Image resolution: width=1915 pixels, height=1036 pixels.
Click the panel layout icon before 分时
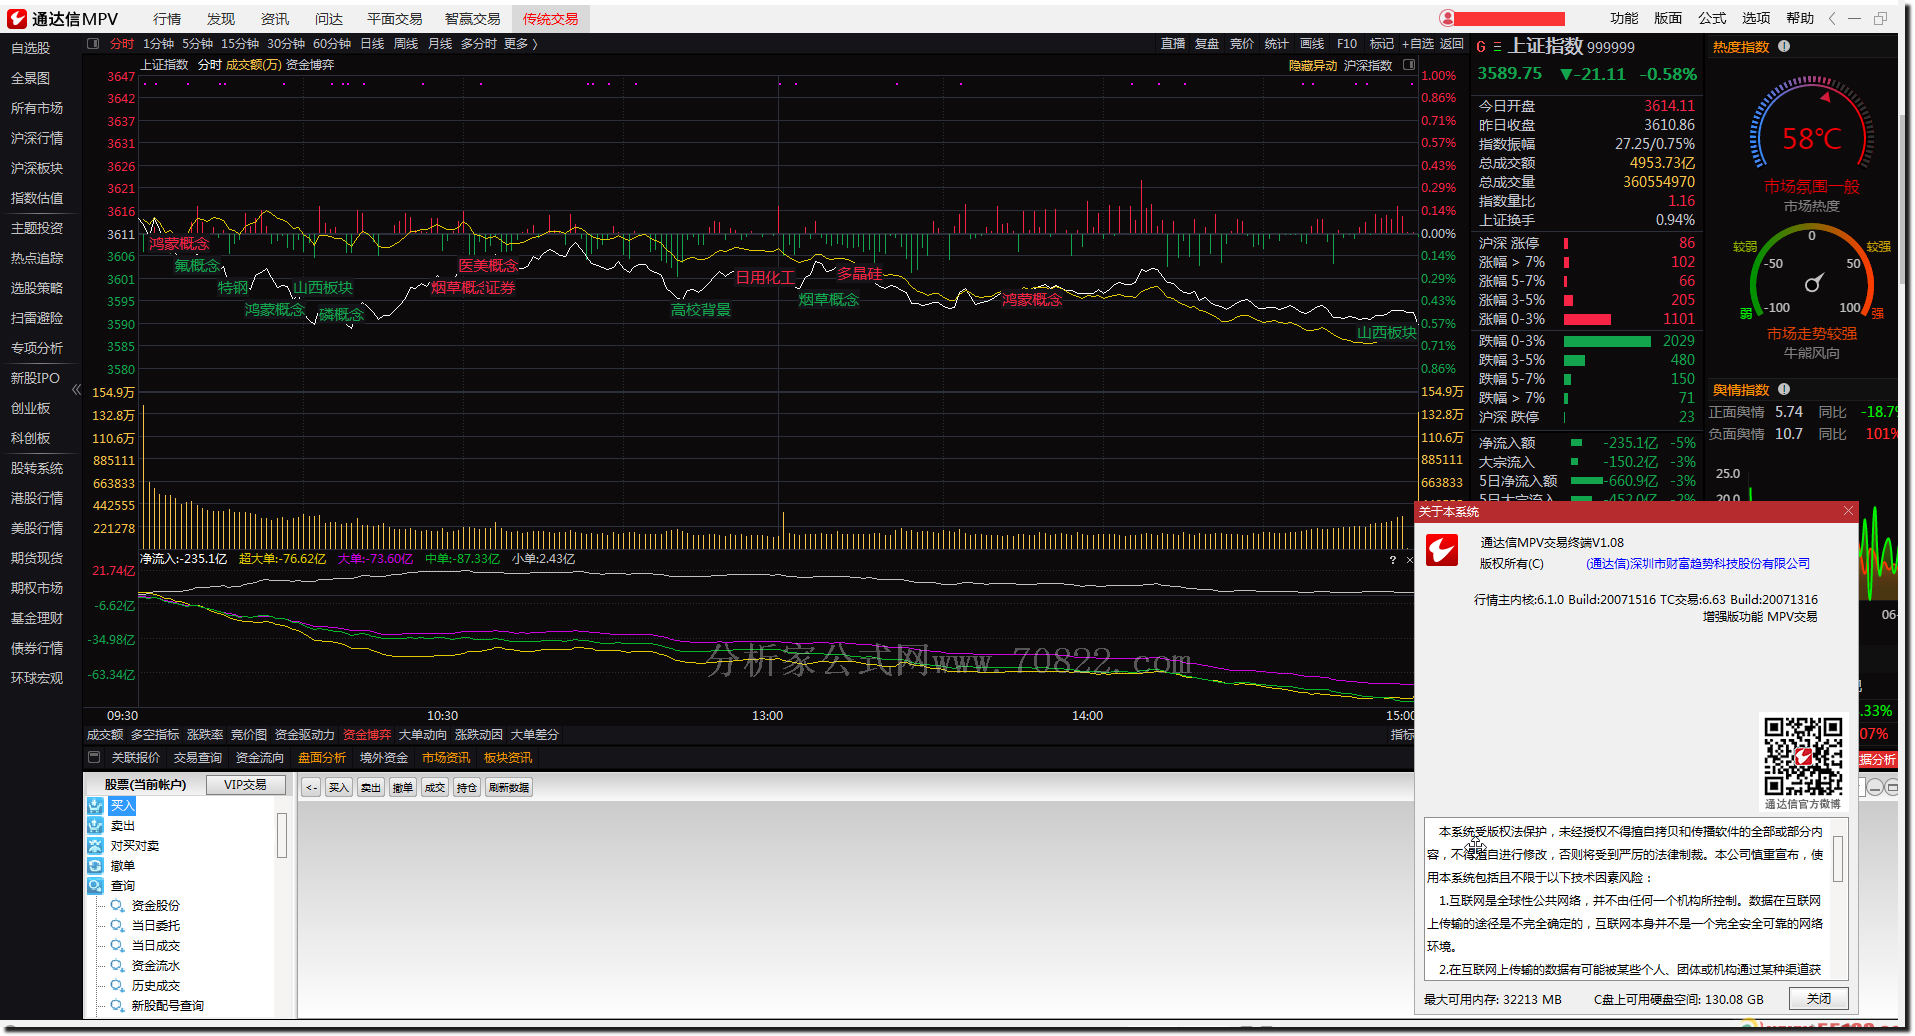pos(93,44)
